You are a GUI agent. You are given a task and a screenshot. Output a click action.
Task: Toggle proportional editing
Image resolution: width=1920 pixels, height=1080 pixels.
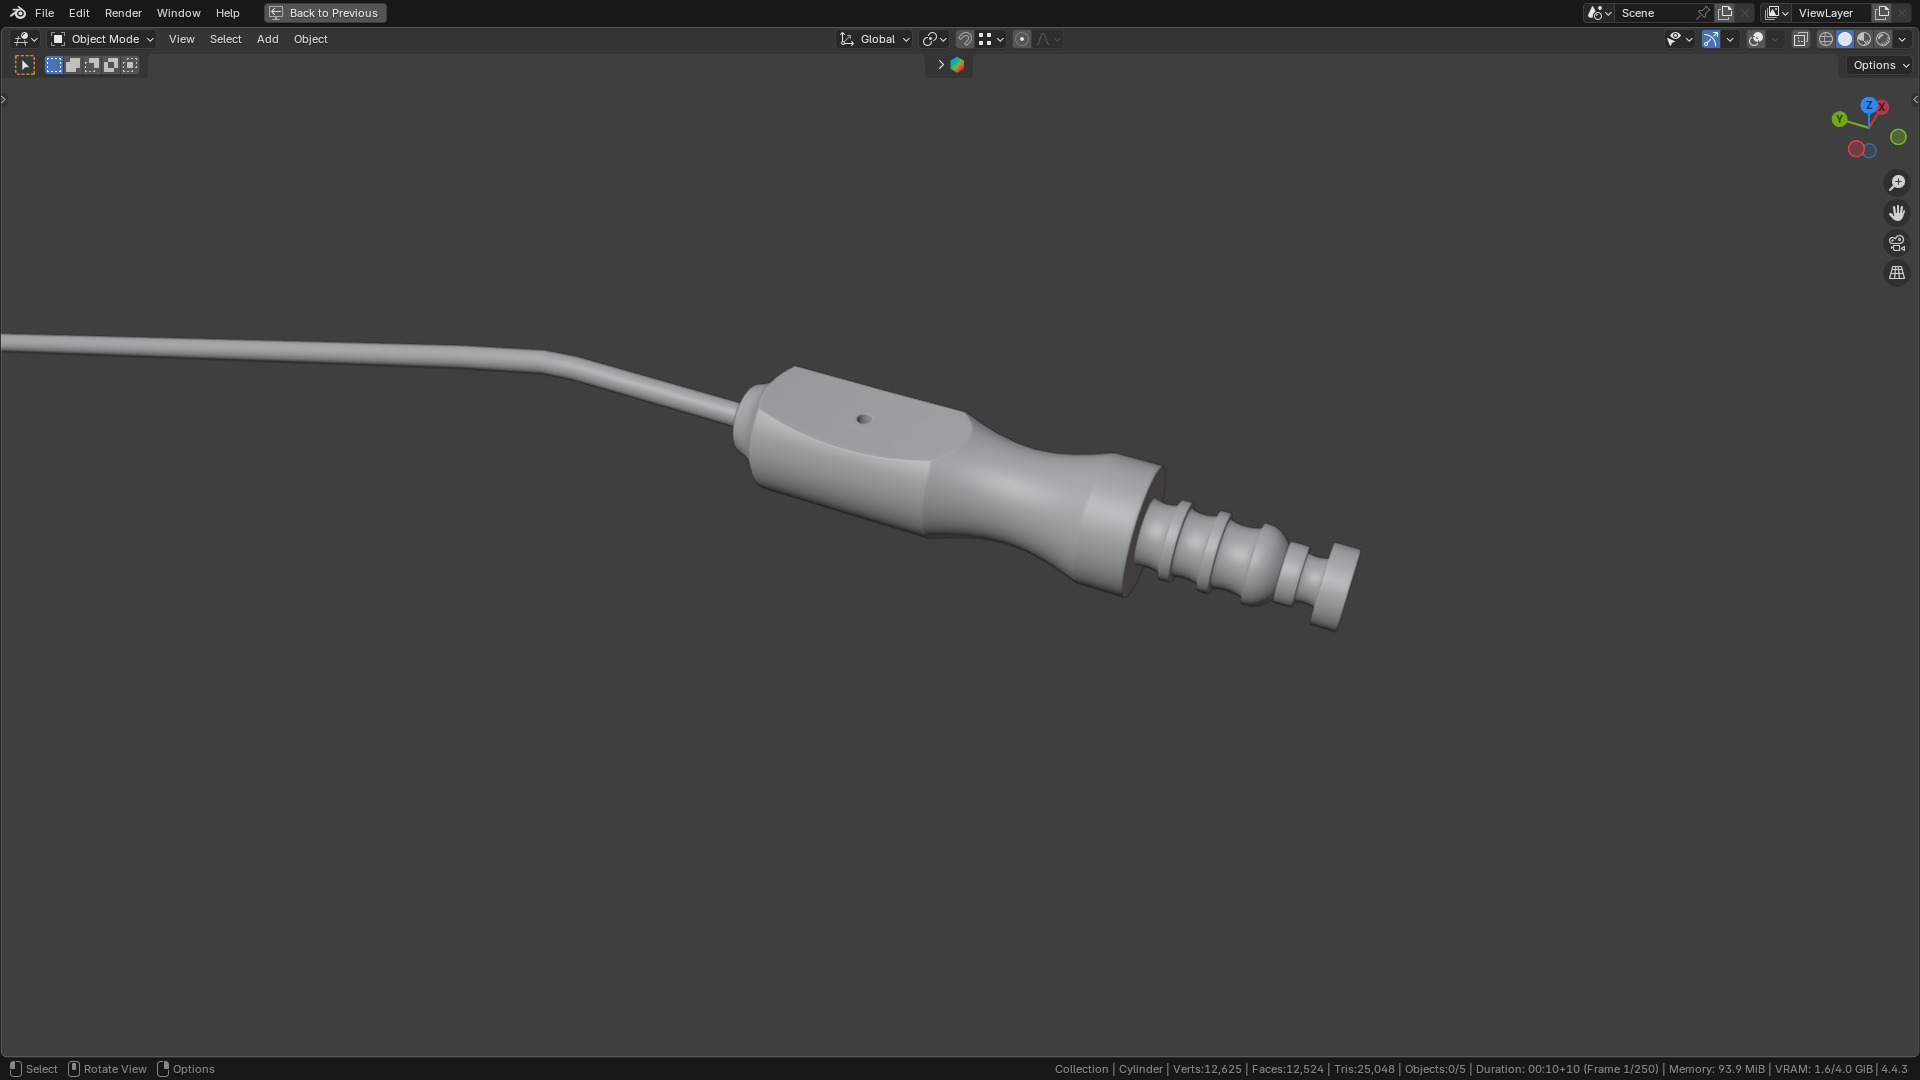1021,39
